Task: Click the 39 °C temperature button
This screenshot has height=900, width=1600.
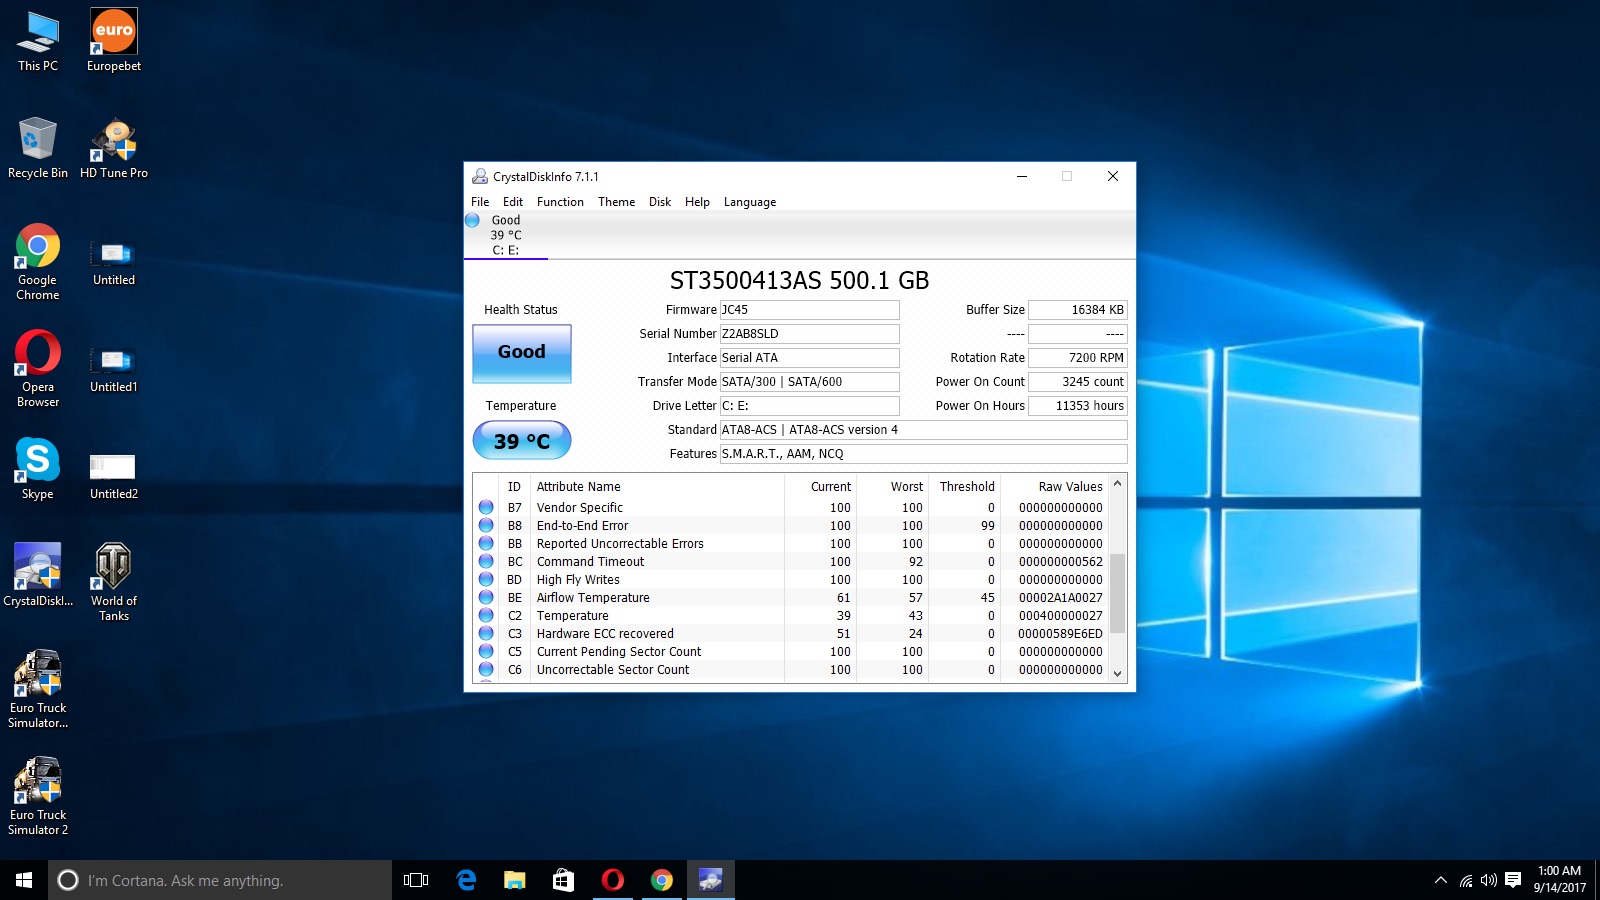Action: 521,441
